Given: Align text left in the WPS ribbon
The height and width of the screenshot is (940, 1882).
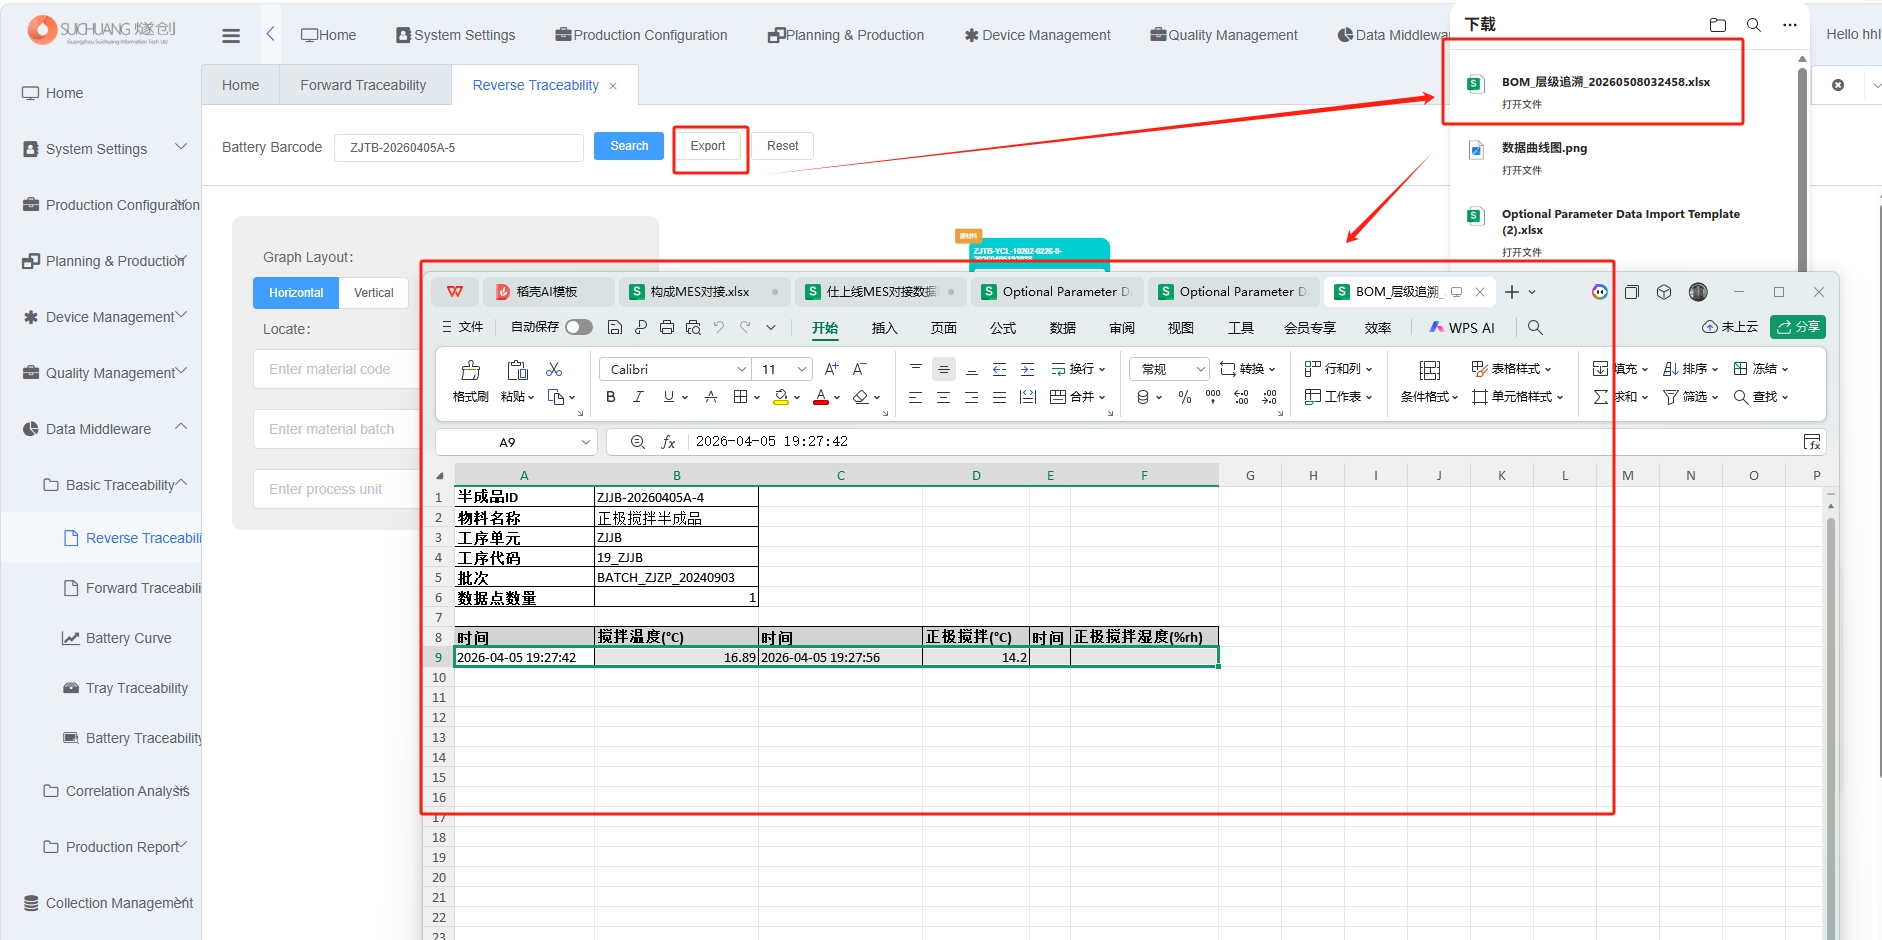Looking at the screenshot, I should pyautogui.click(x=915, y=397).
